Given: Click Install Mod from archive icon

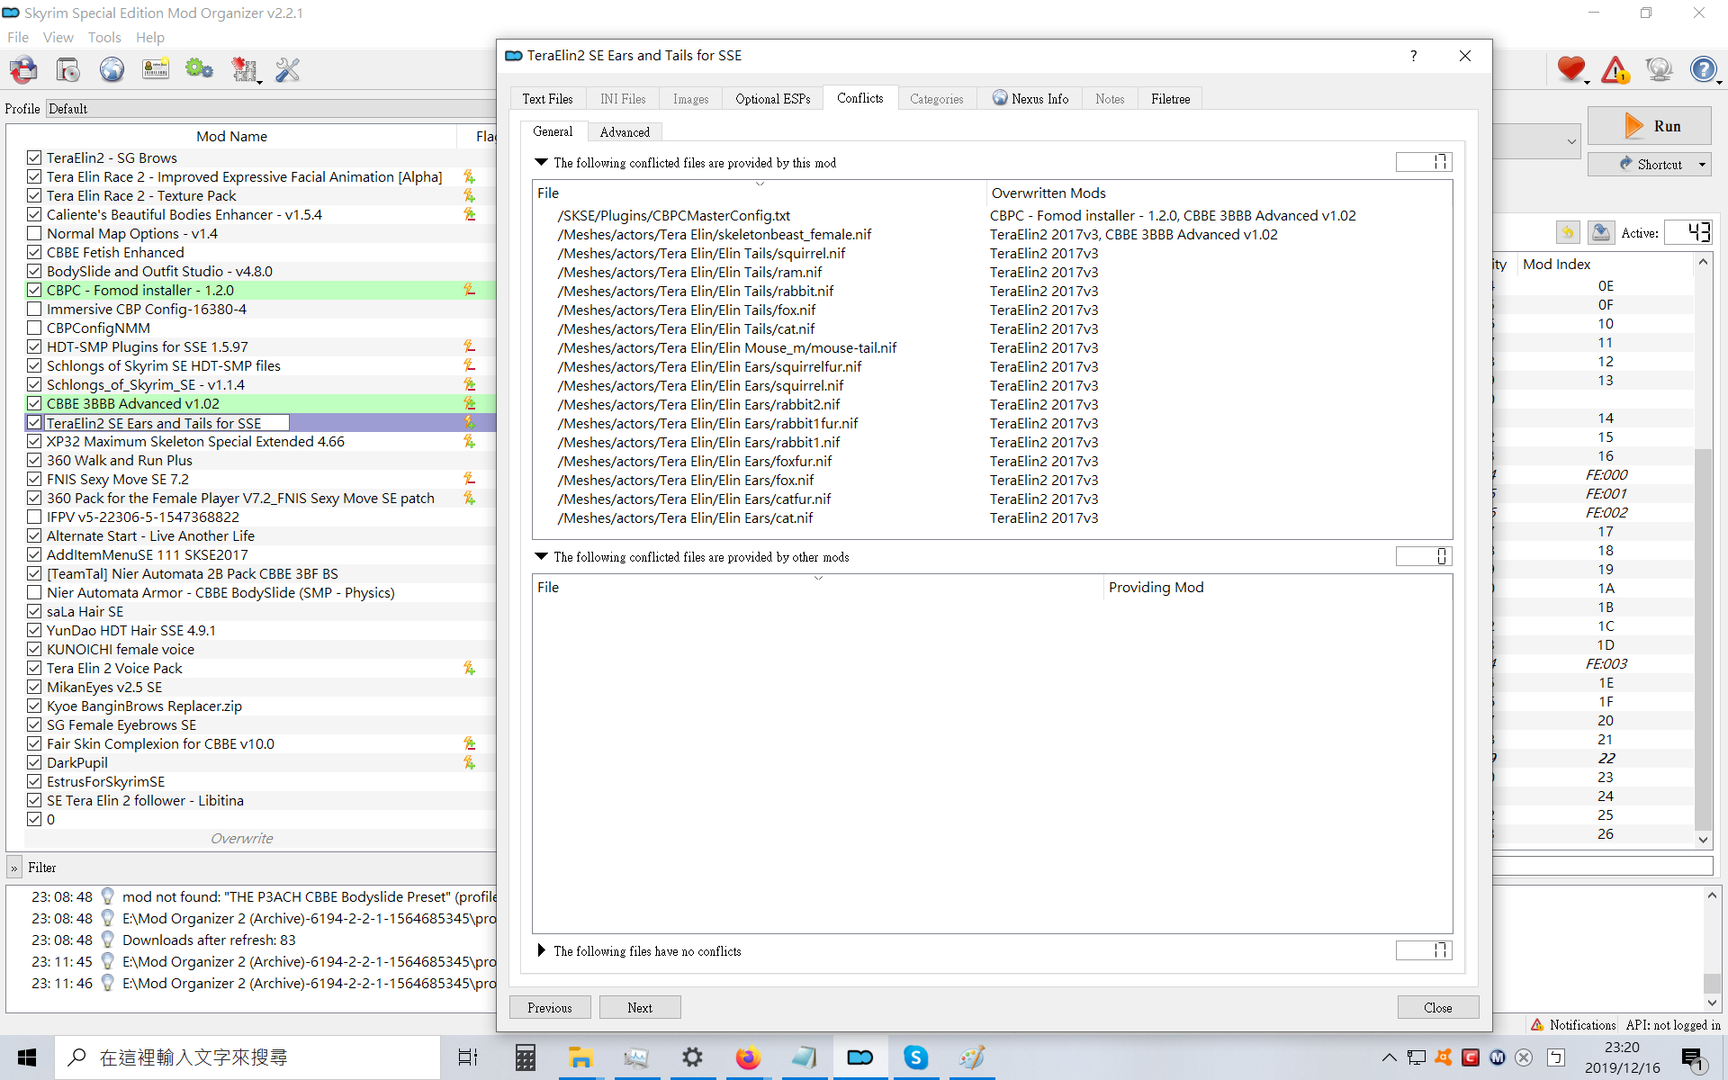Looking at the screenshot, I should (68, 70).
